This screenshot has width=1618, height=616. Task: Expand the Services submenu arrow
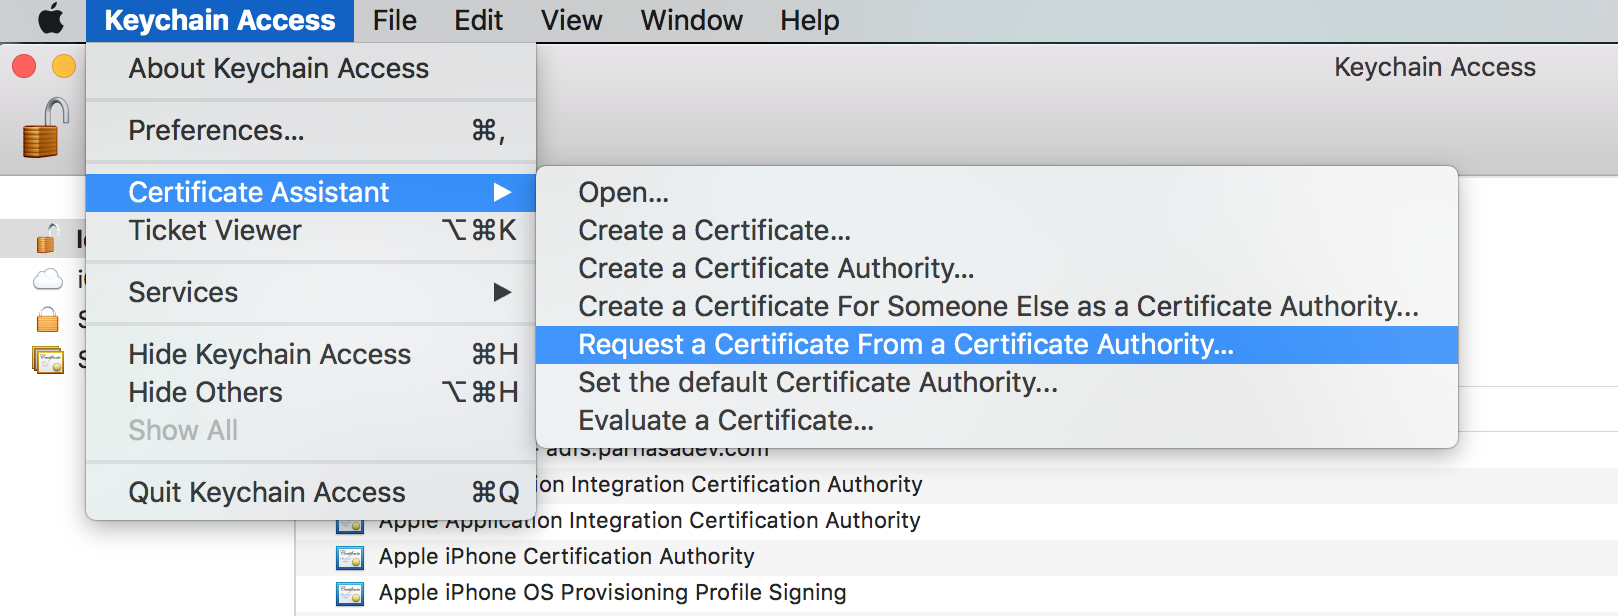click(502, 292)
